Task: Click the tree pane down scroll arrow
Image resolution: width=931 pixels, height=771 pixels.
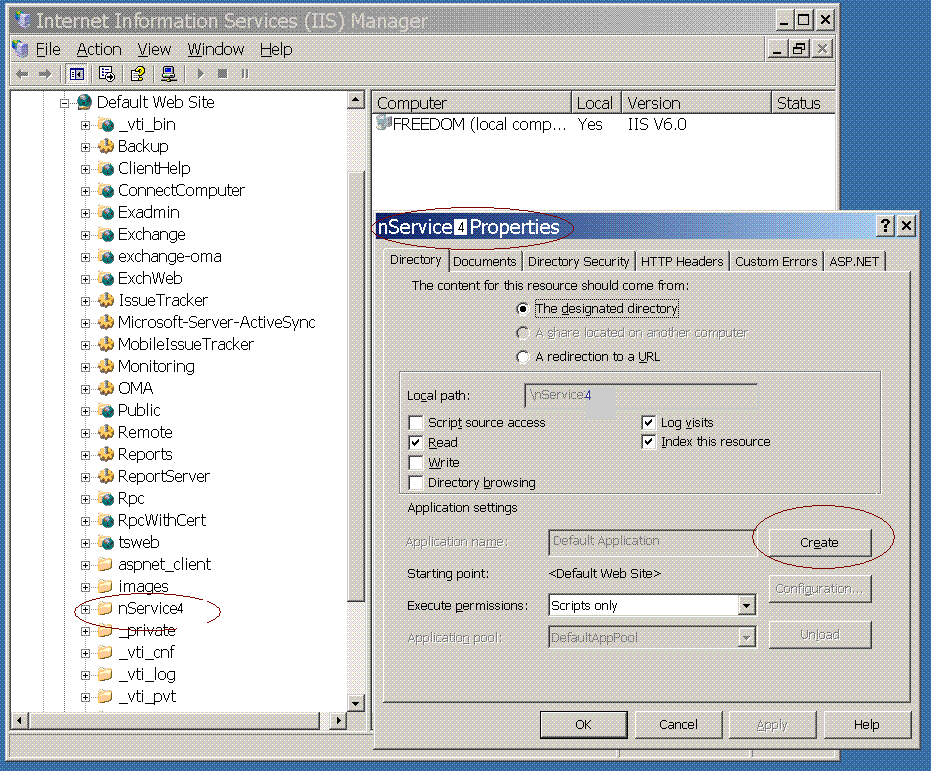Action: (x=355, y=703)
